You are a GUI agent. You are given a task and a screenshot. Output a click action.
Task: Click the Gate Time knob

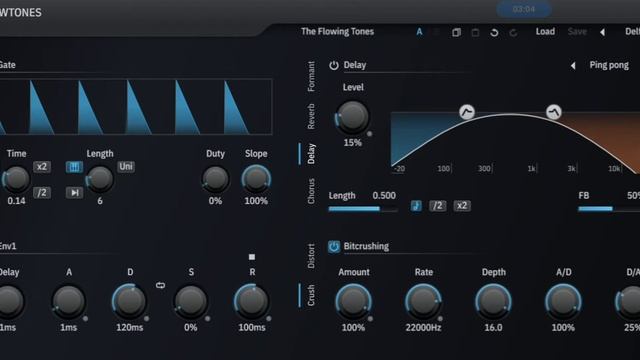[x=16, y=179]
